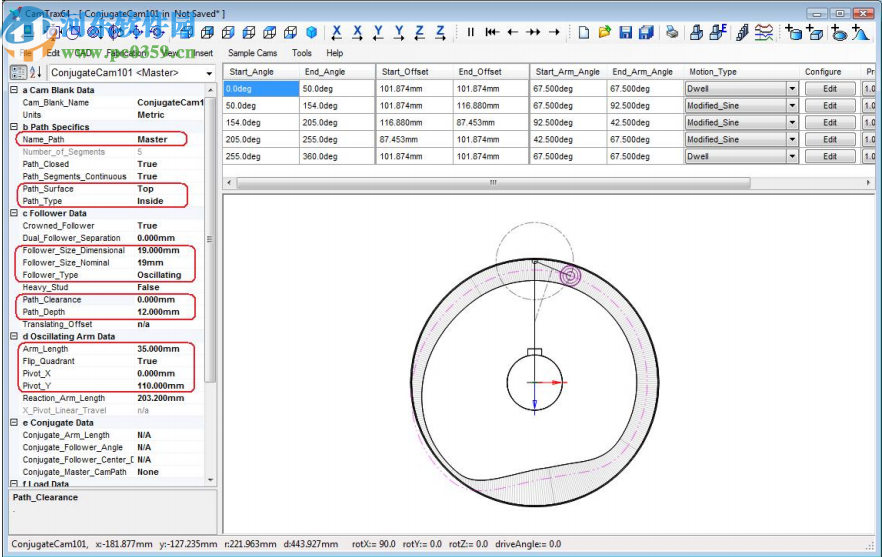Click the Start_Angle cell showing 0.0deg

(x=260, y=89)
